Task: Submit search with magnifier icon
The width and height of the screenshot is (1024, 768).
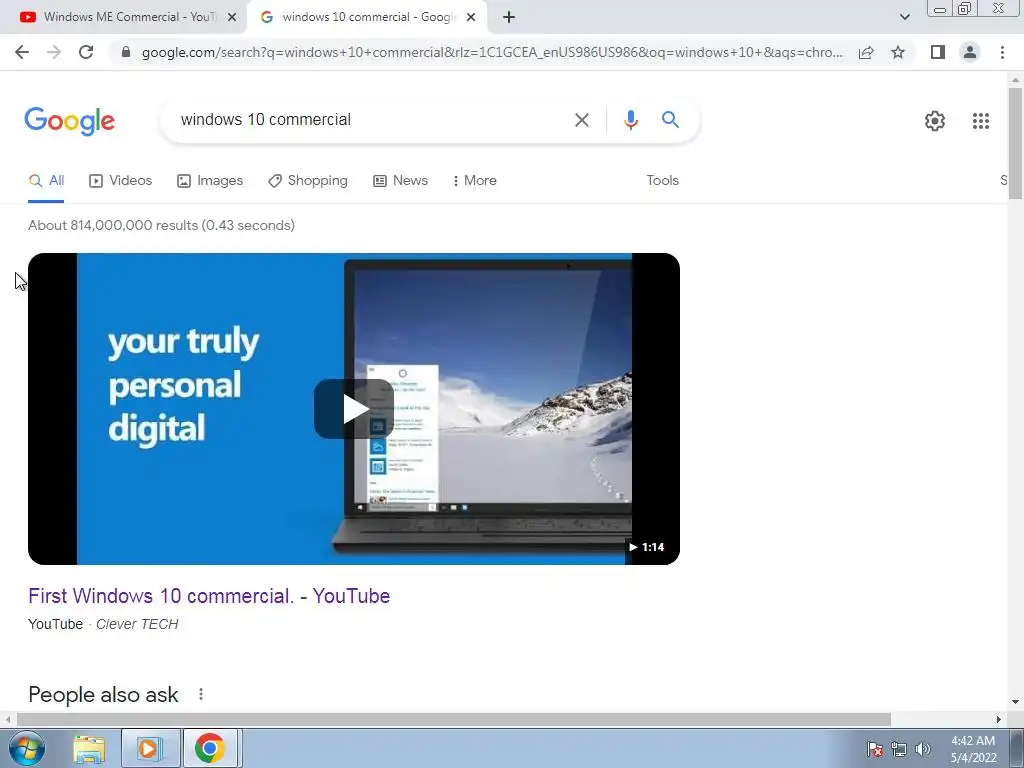Action: [670, 120]
